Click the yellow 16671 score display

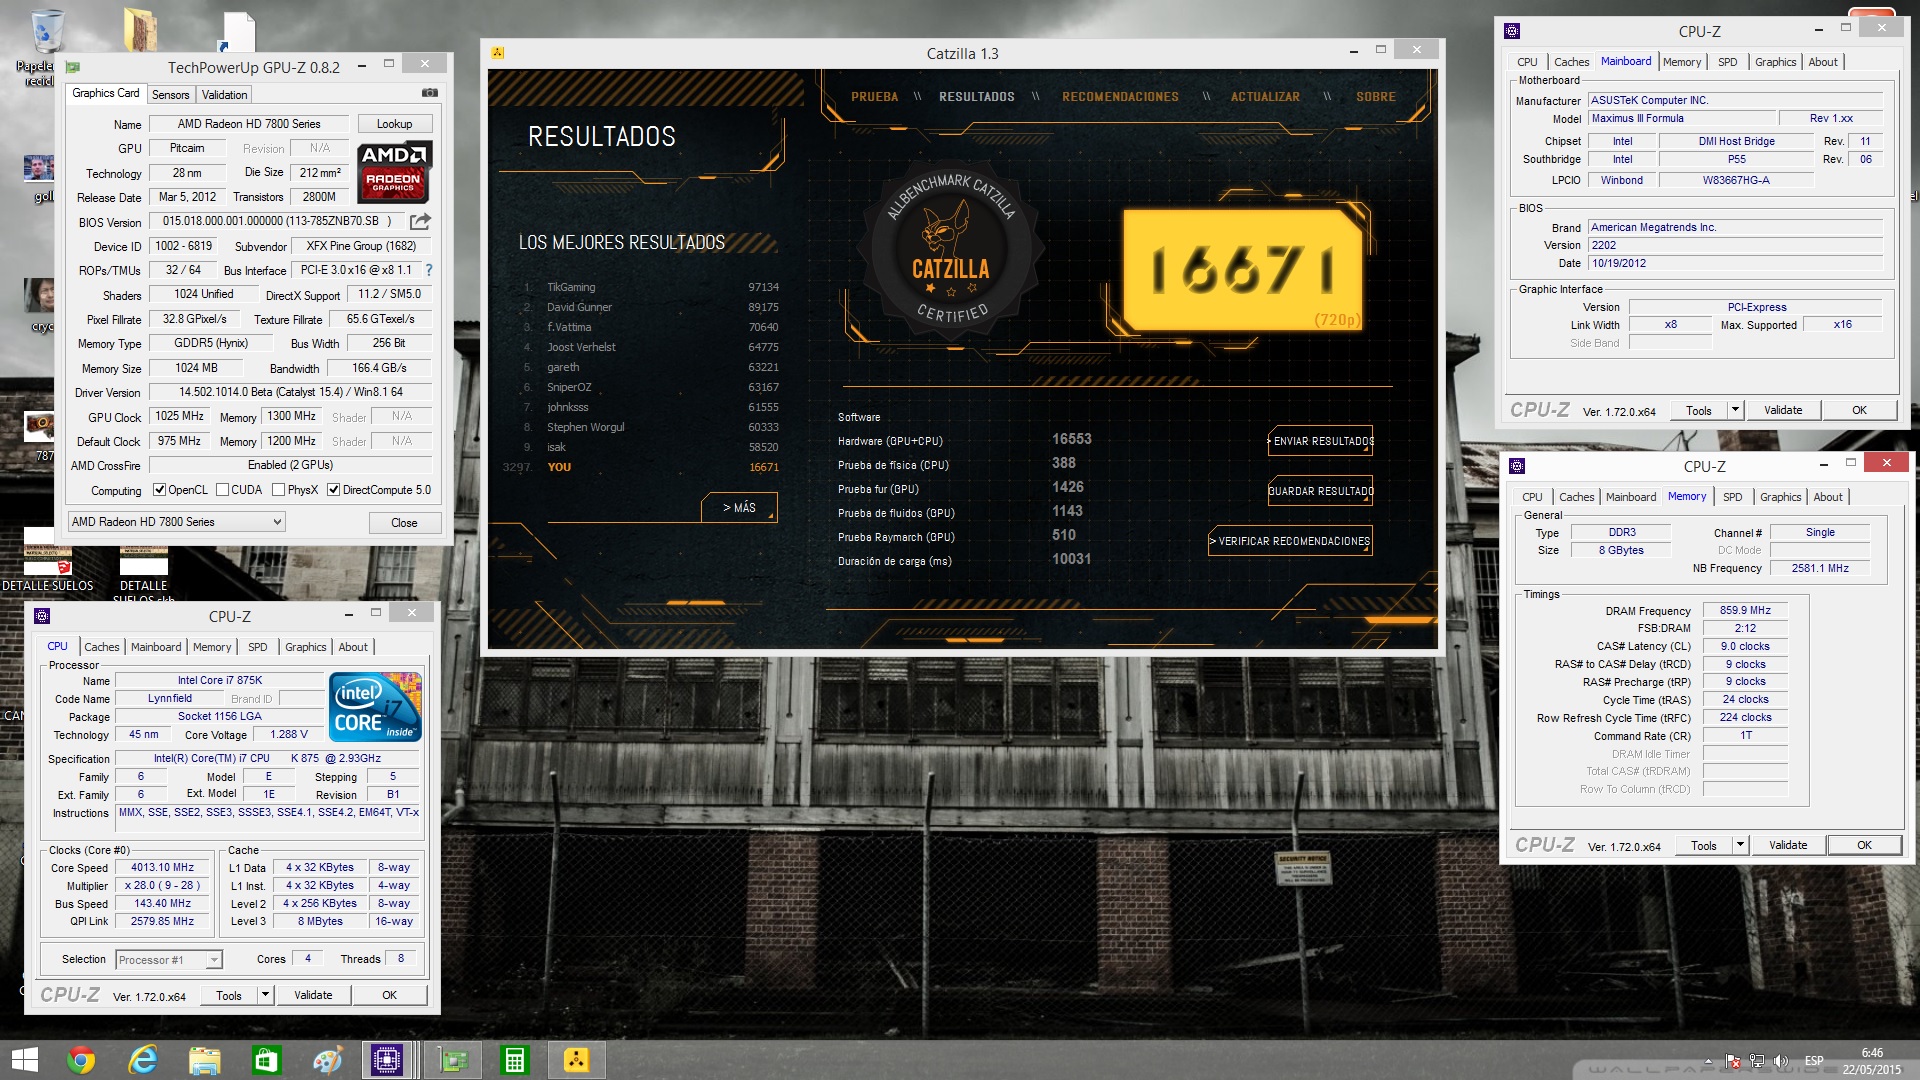pyautogui.click(x=1241, y=270)
